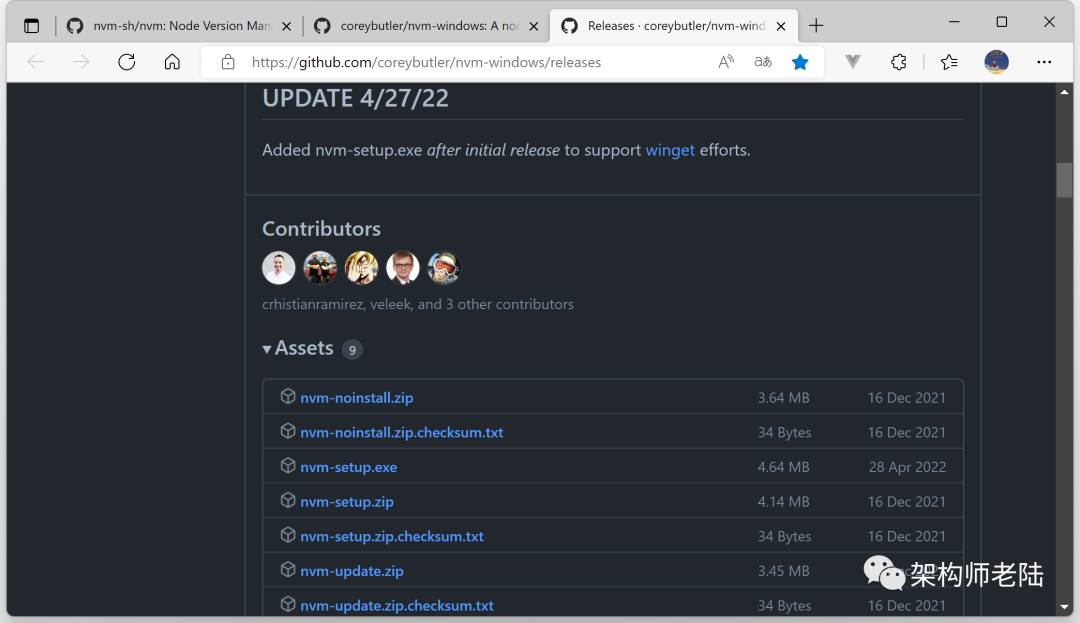Click package icon beside nvm-setup.zip

pos(288,500)
